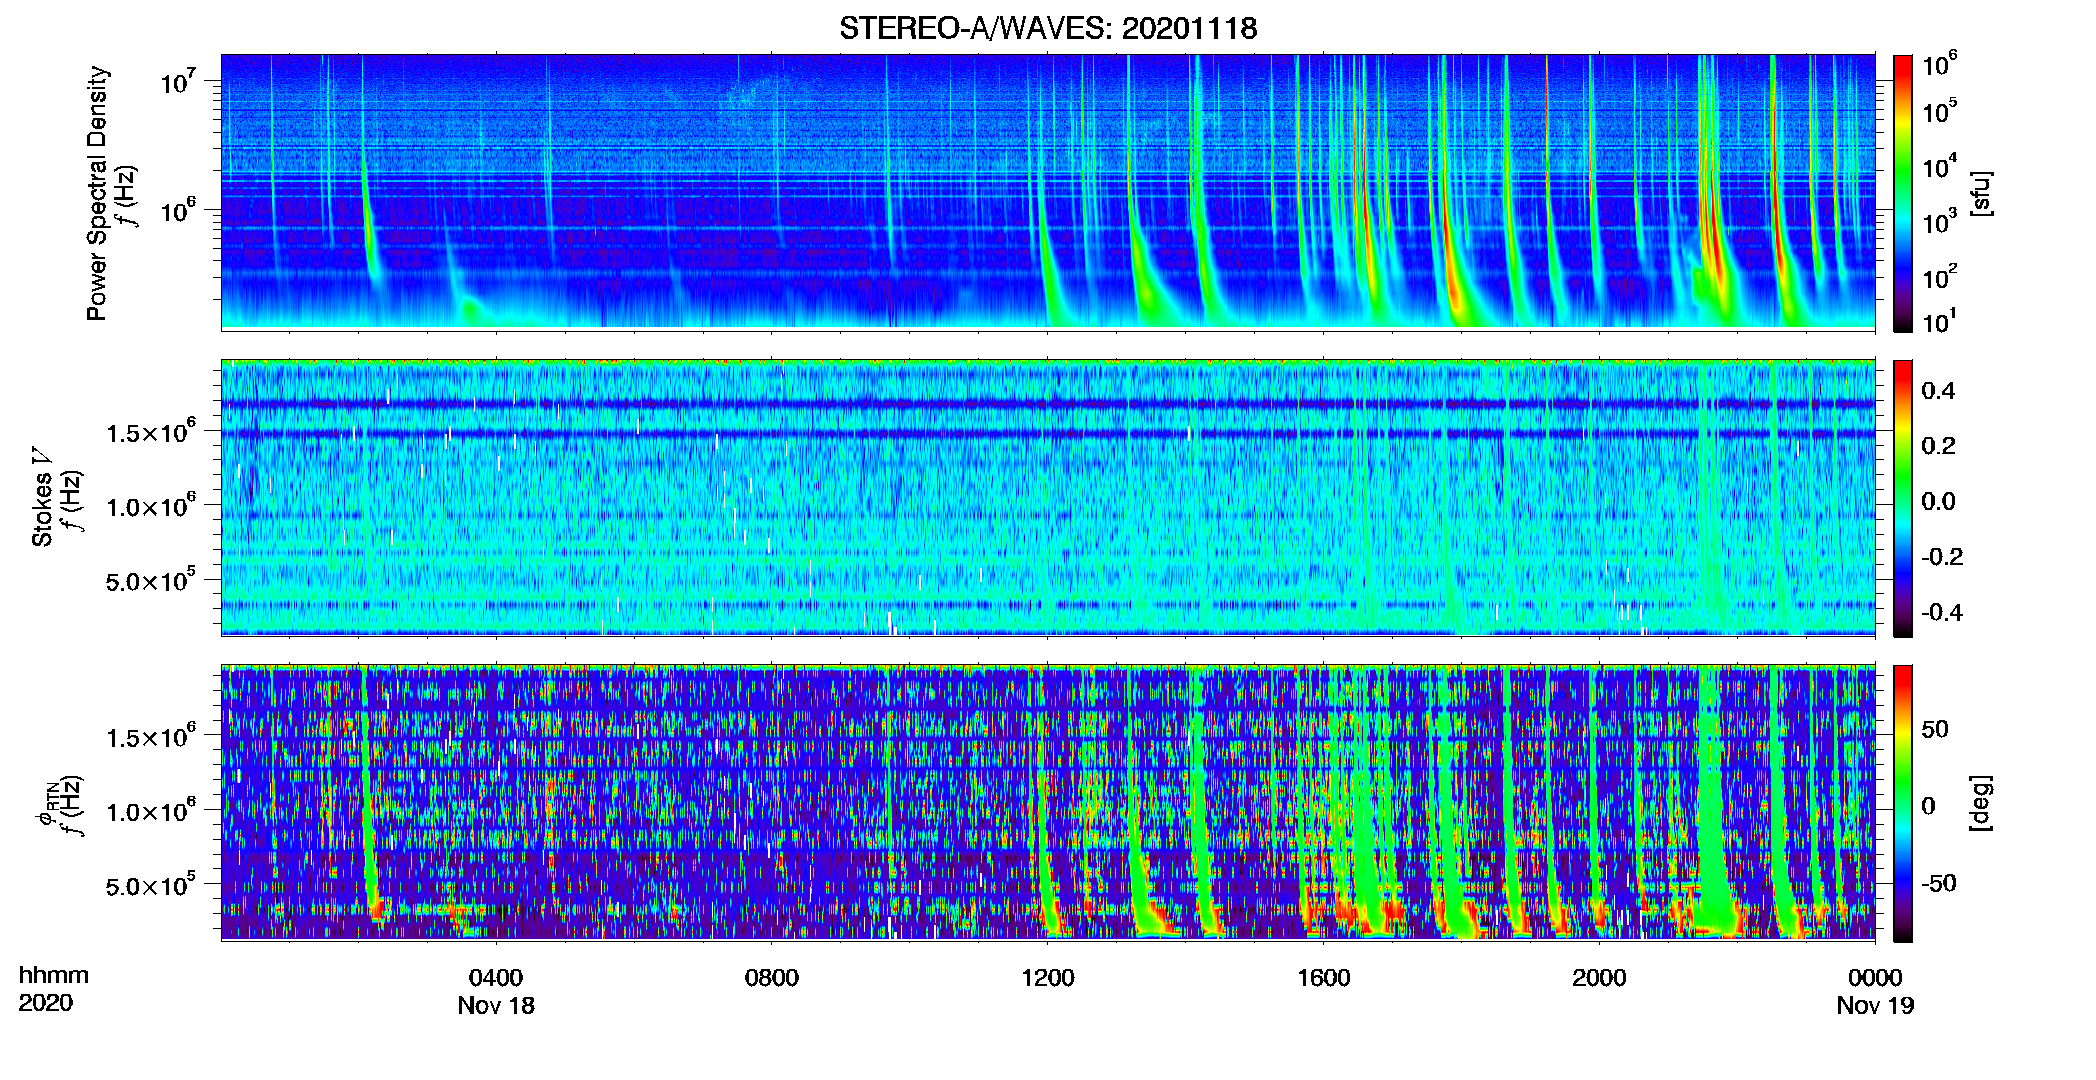Click the hhmm axis legend text
Viewport: 2096px width, 1080px height.
54,976
